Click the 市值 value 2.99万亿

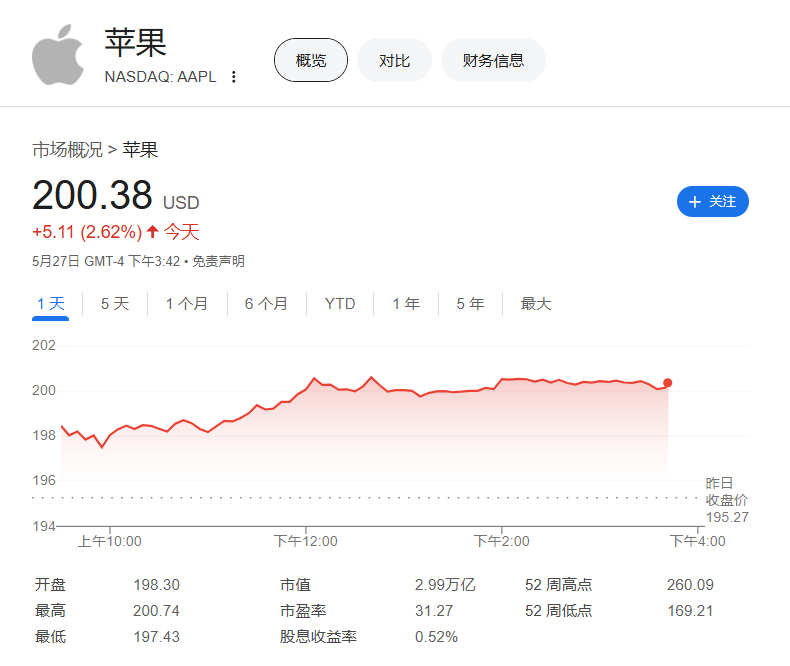[x=445, y=585]
